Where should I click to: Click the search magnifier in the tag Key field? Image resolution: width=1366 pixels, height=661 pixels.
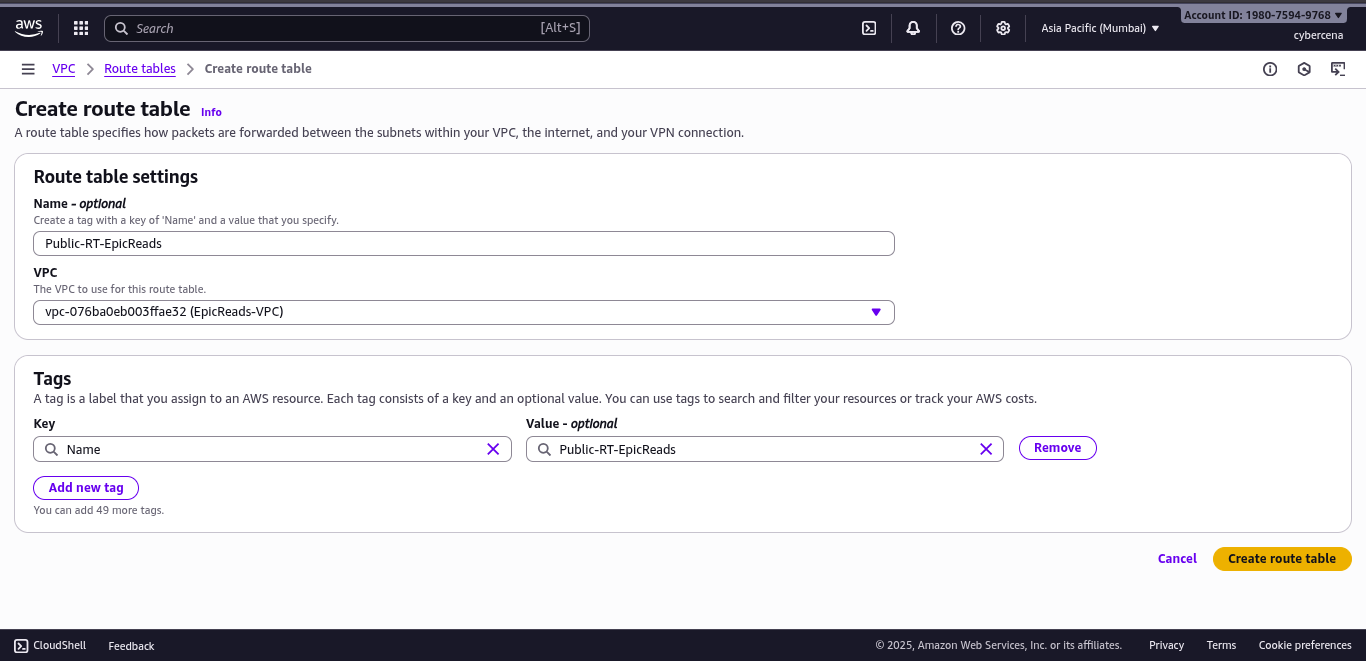[51, 449]
